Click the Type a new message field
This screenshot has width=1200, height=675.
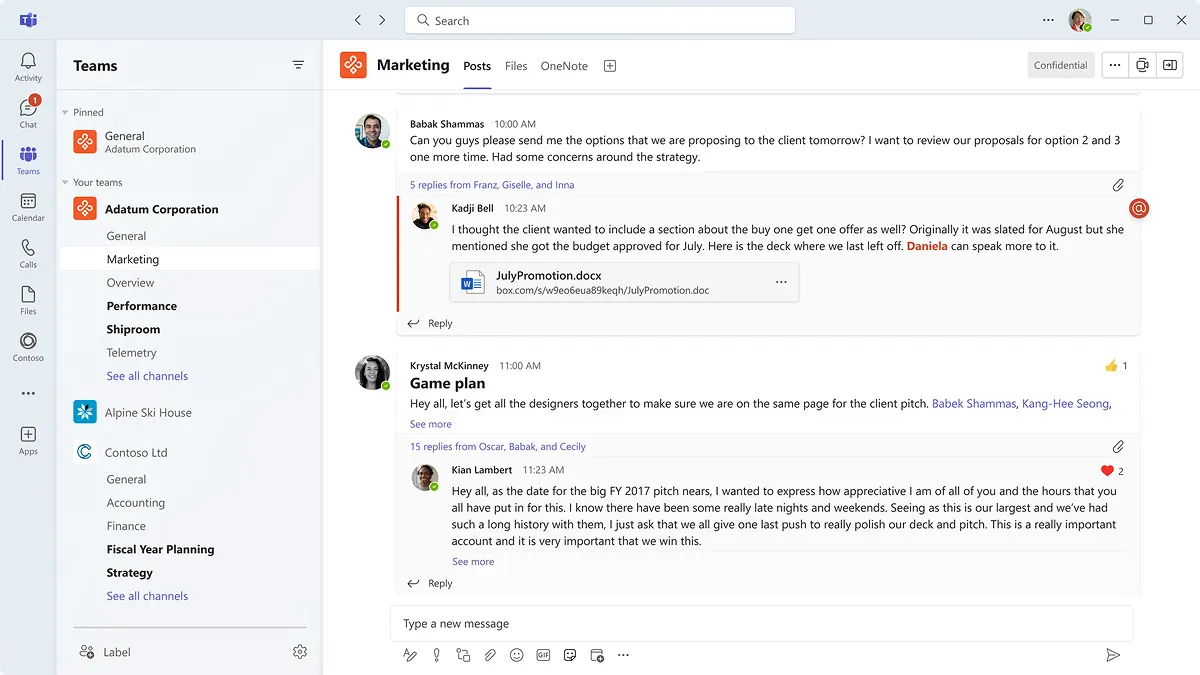(761, 623)
